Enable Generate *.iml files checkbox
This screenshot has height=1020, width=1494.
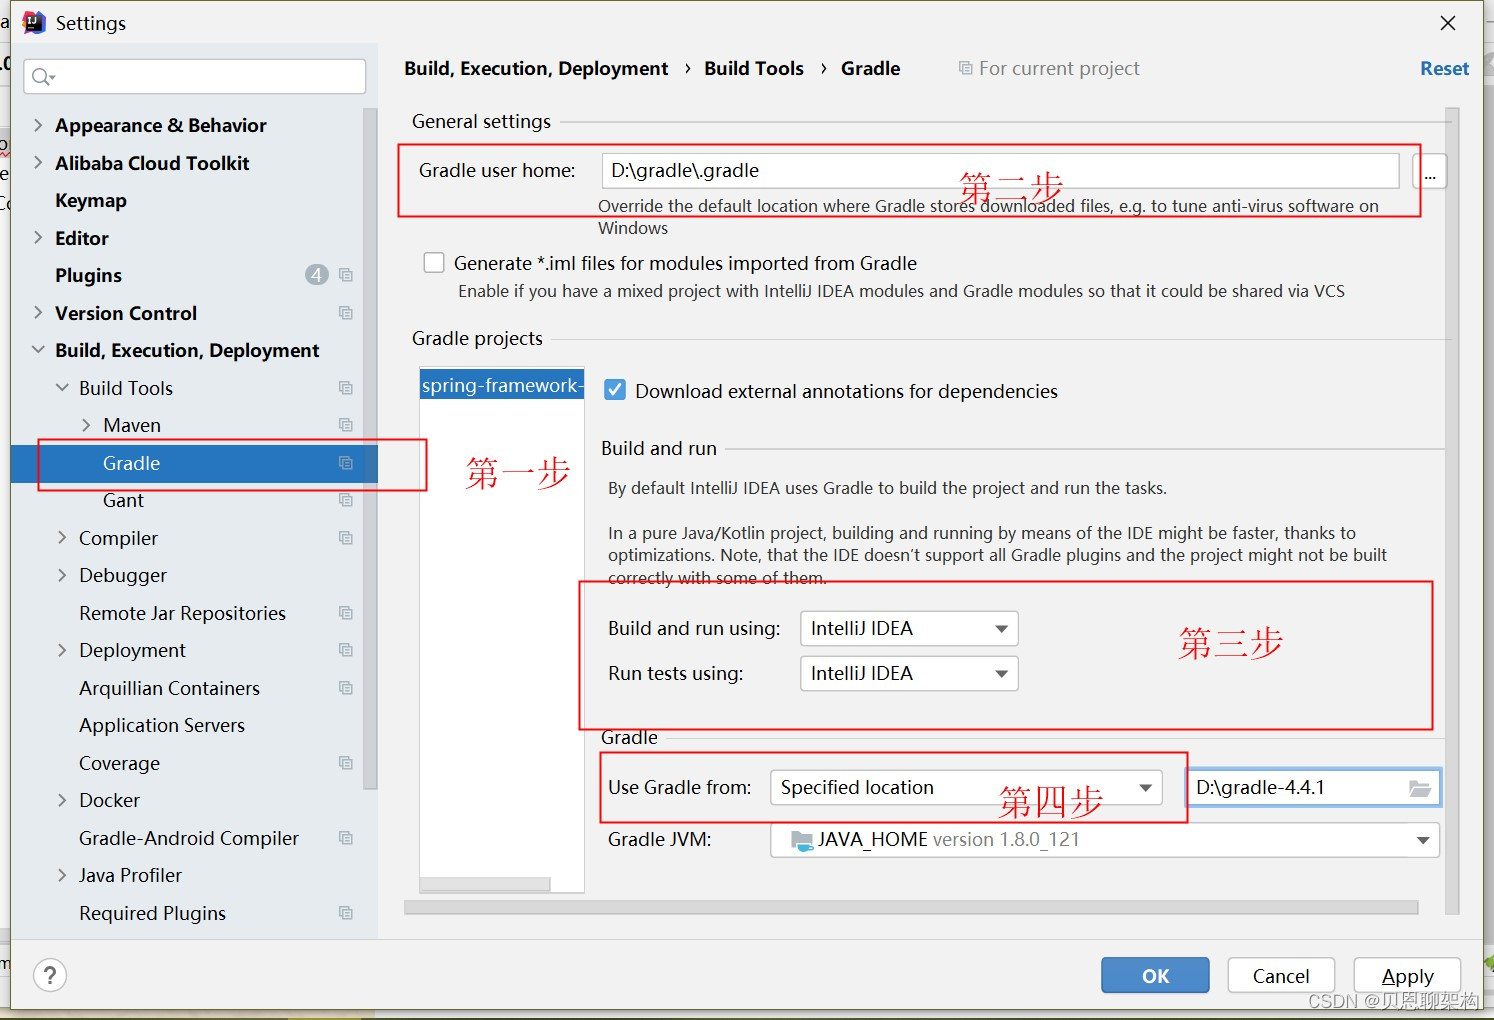click(x=434, y=263)
